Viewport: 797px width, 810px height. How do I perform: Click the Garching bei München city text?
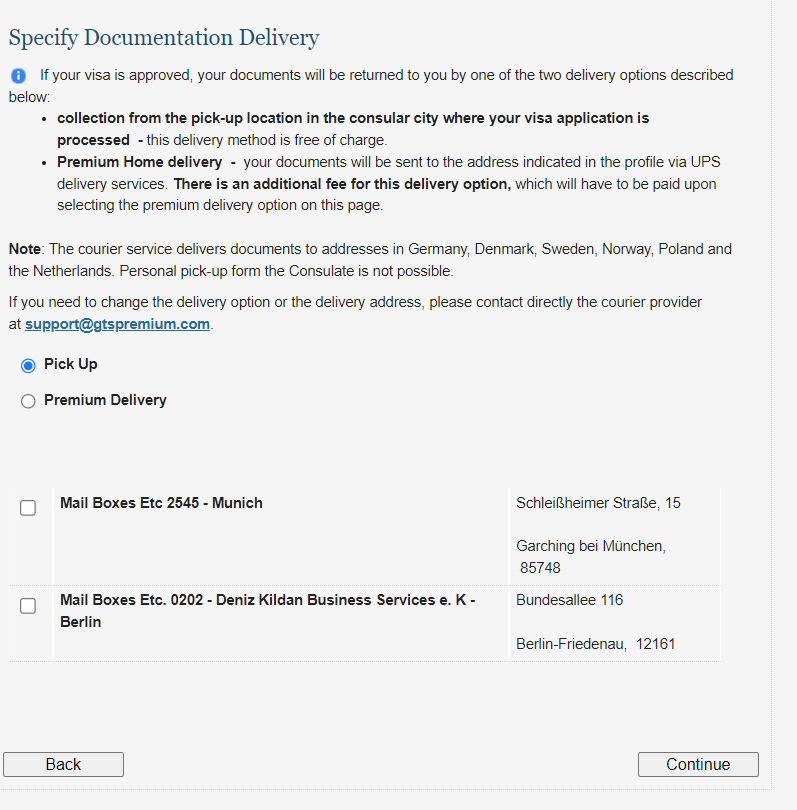[x=591, y=546]
